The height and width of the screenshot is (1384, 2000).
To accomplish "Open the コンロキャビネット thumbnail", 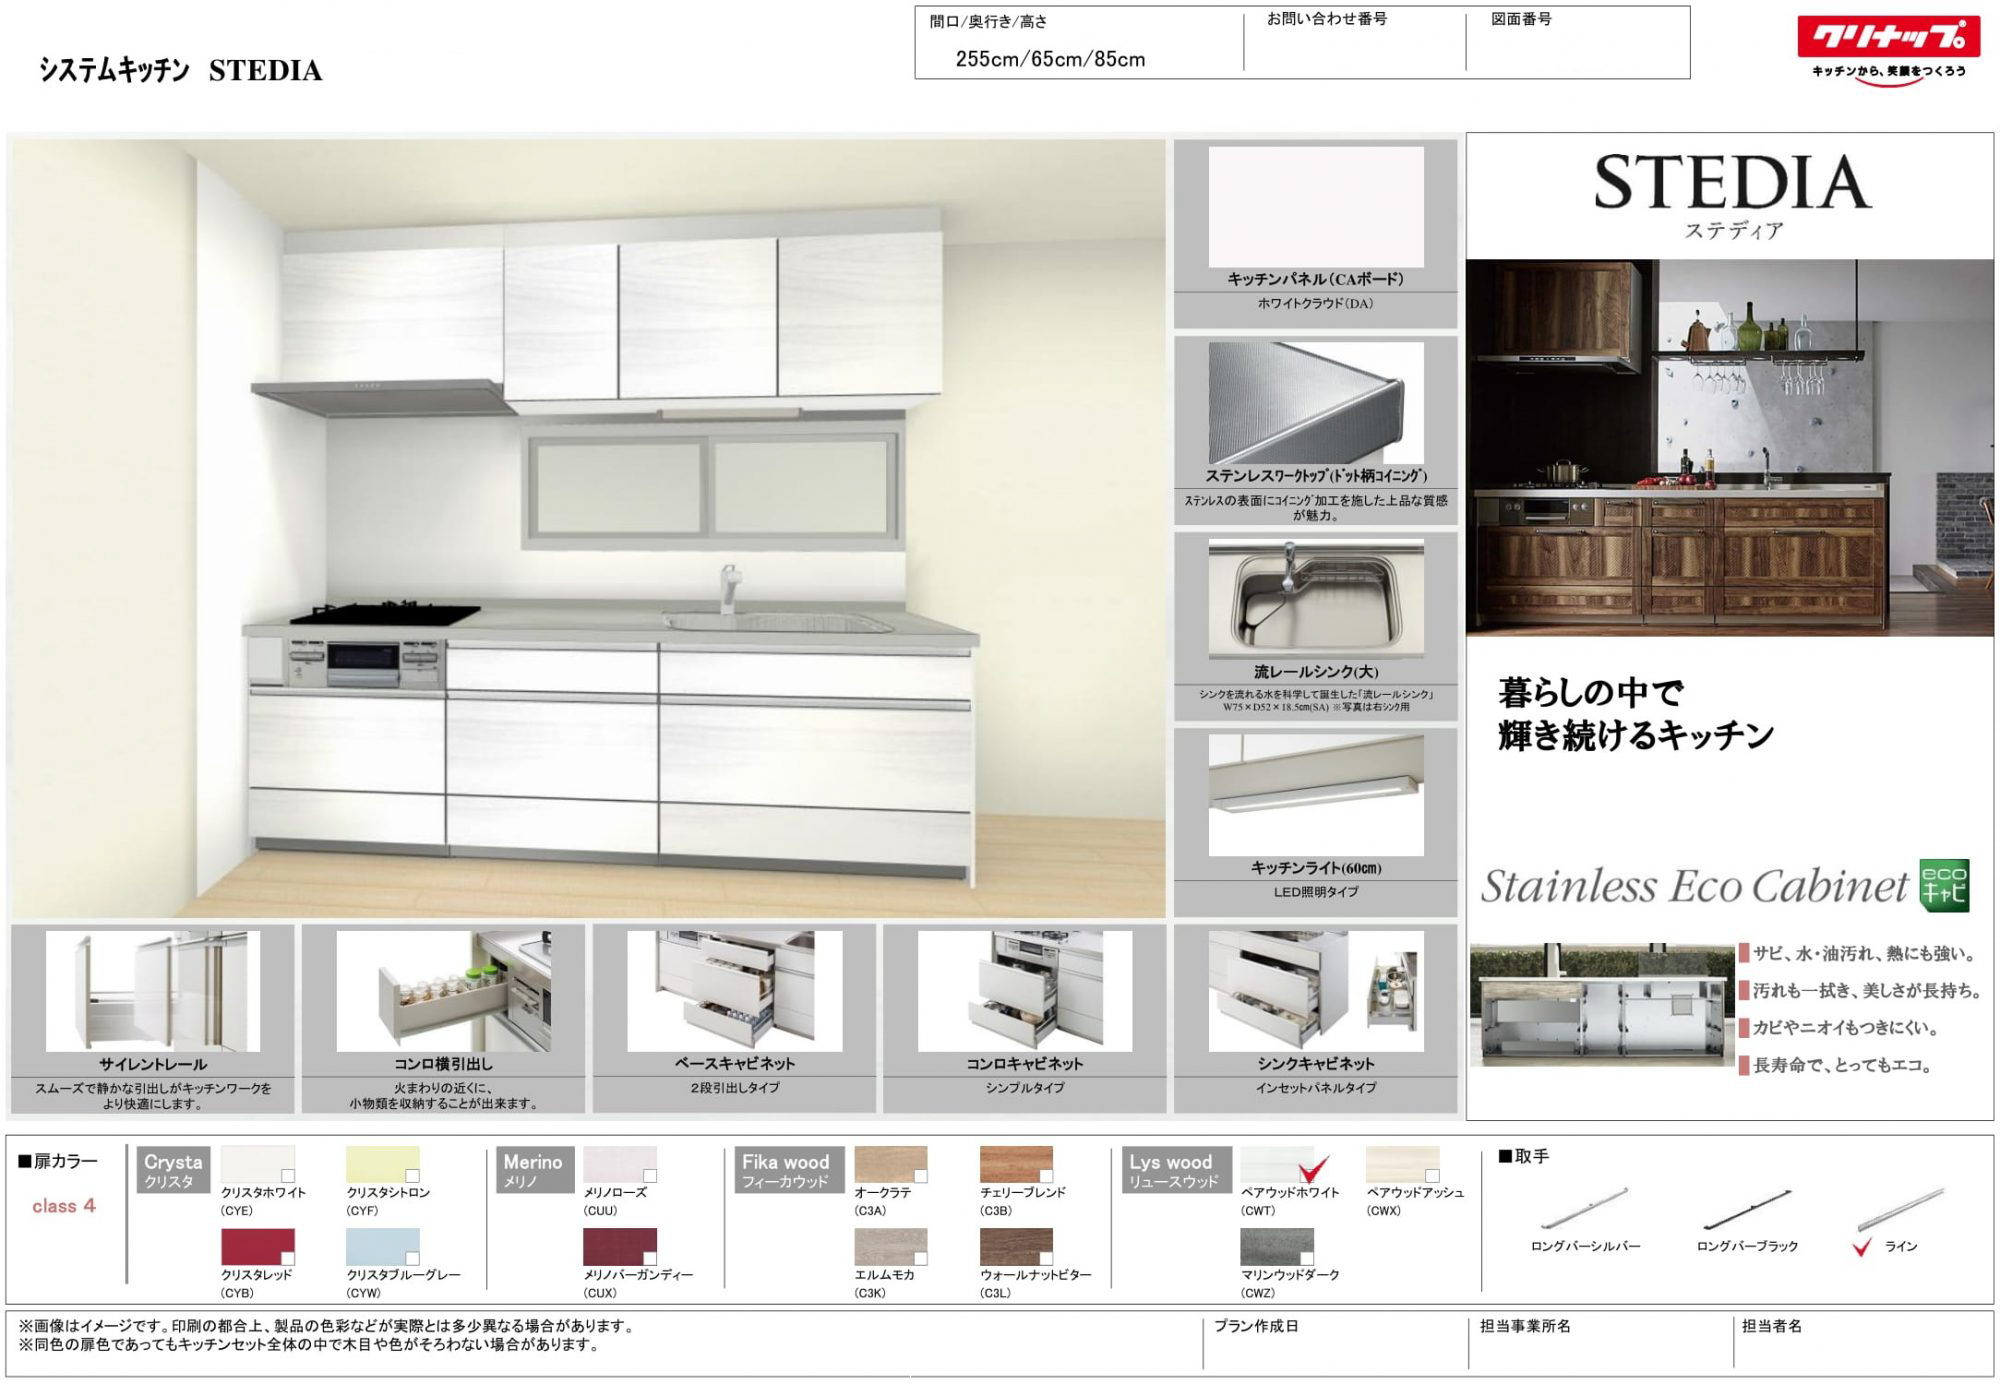I will coord(1025,991).
